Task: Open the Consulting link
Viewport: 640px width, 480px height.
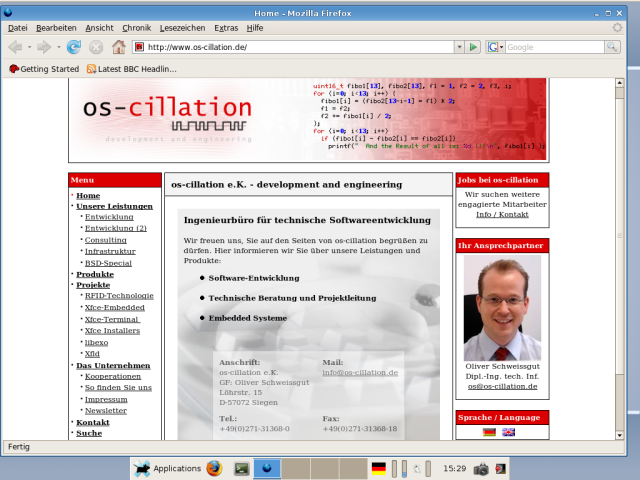Action: click(x=105, y=240)
